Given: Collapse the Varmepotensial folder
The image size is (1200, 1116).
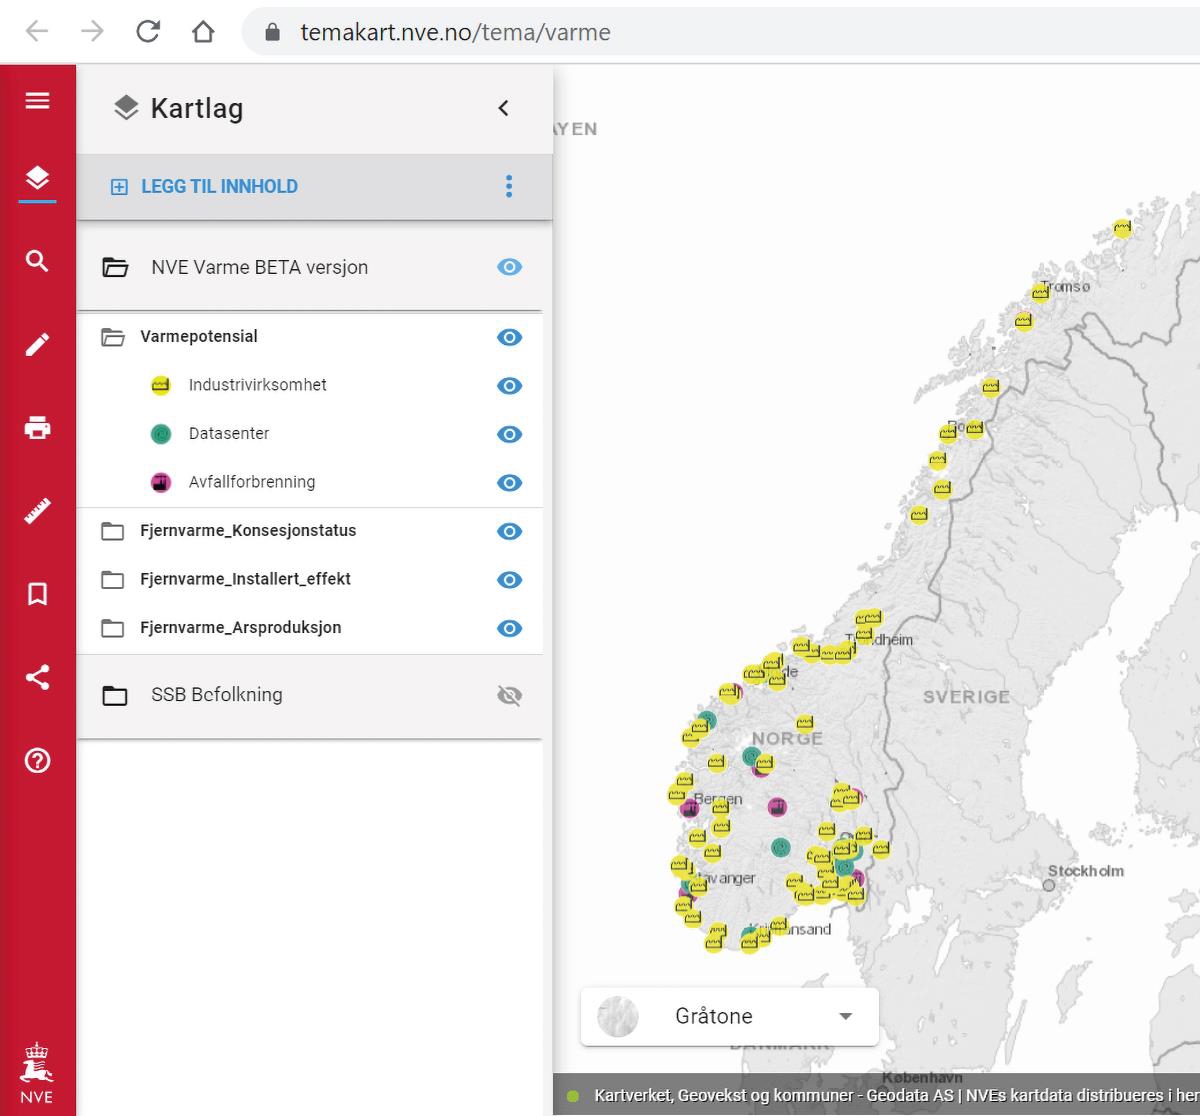Looking at the screenshot, I should (113, 337).
